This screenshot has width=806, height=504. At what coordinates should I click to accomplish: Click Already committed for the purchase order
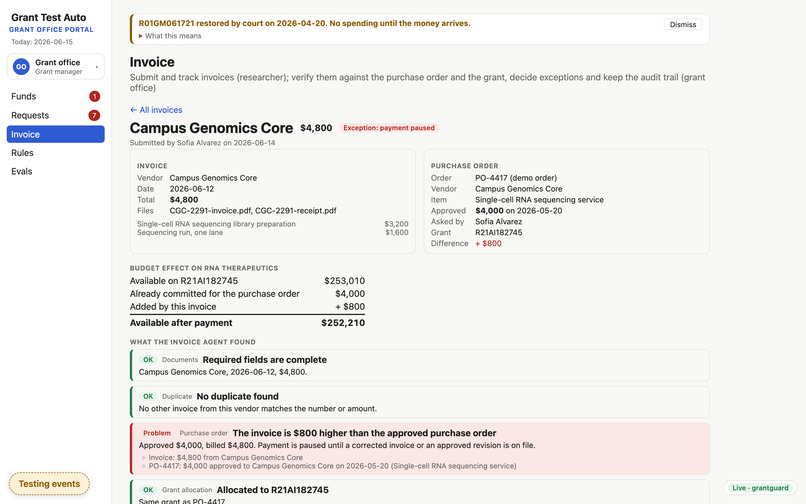(214, 294)
